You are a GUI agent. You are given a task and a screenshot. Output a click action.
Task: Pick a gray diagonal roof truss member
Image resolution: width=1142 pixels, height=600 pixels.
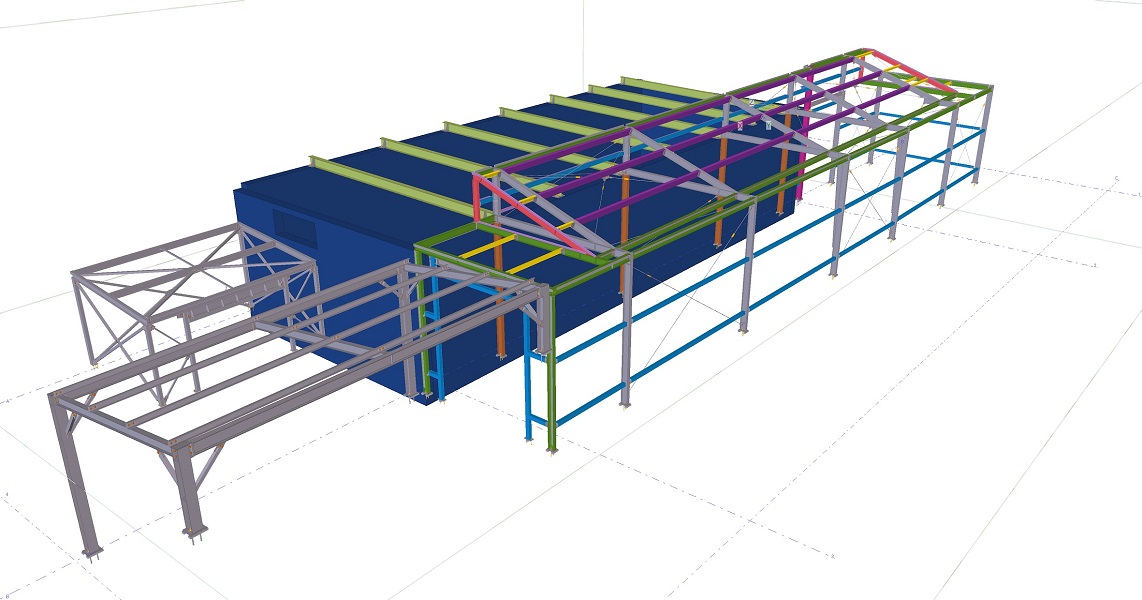click(x=690, y=170)
